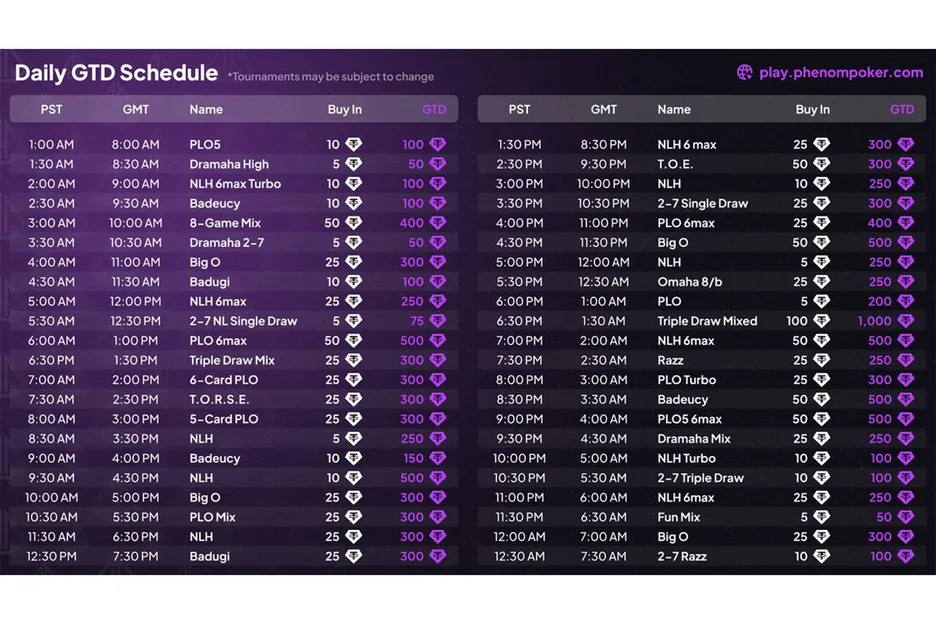Select the gem icon on Dramaha High row
This screenshot has width=936, height=624.
[x=355, y=164]
